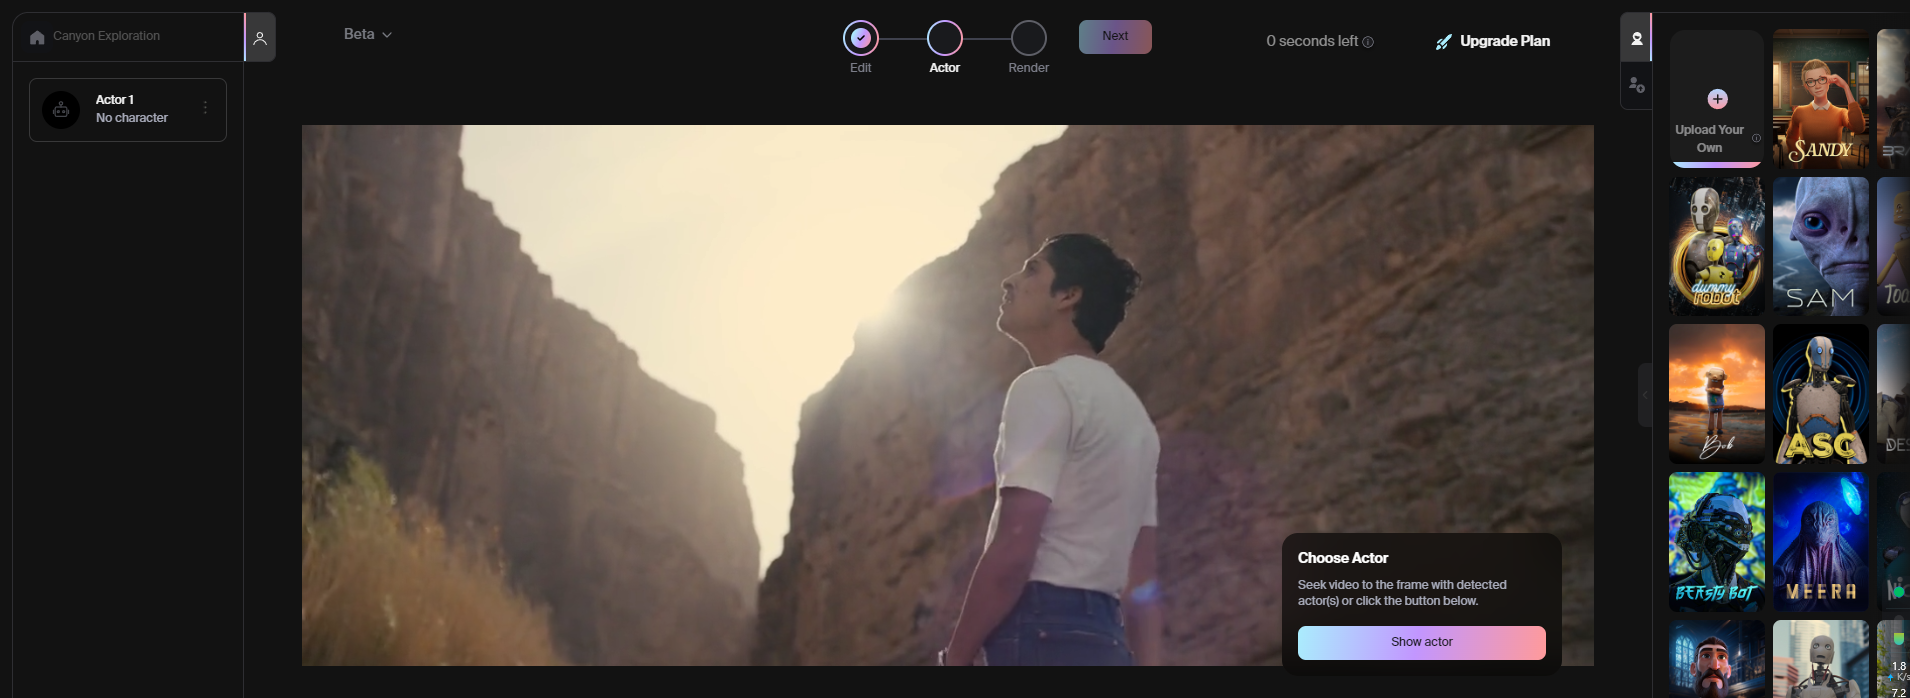1910x698 pixels.
Task: Click the rocket icon beside Upgrade Plan
Action: 1443,42
